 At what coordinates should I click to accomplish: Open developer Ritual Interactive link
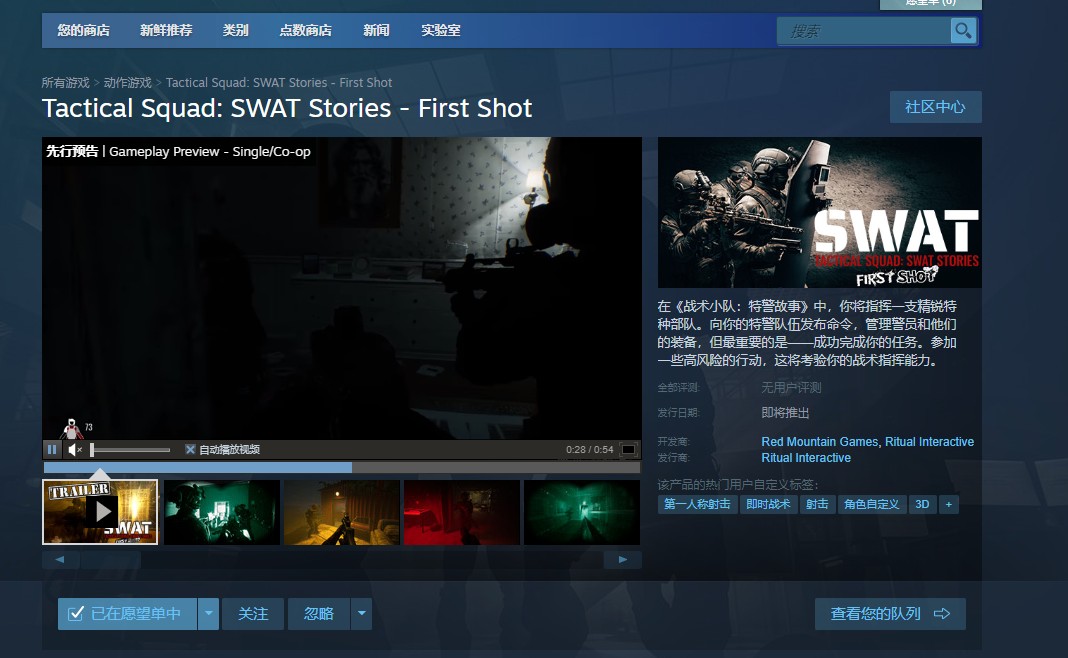pos(930,441)
